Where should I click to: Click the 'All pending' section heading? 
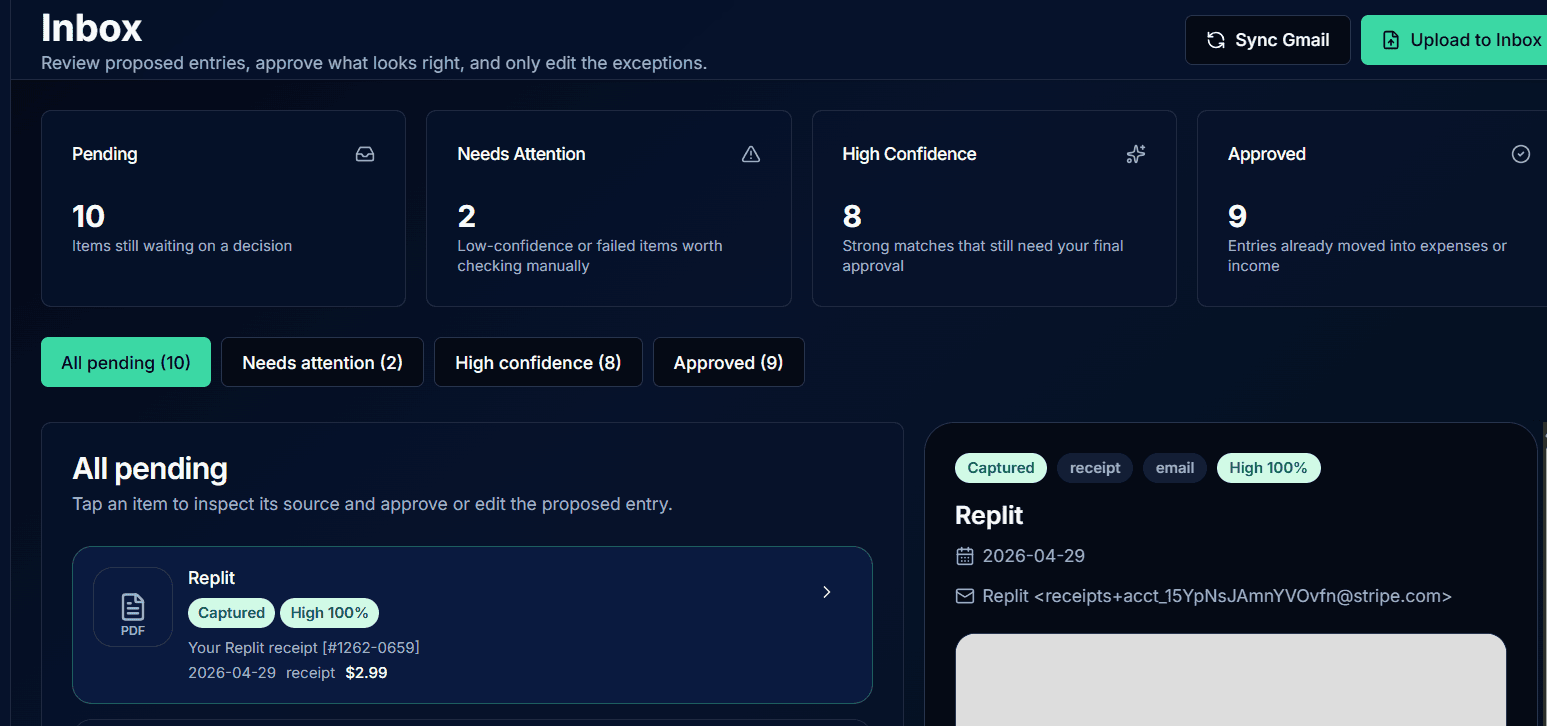point(150,469)
